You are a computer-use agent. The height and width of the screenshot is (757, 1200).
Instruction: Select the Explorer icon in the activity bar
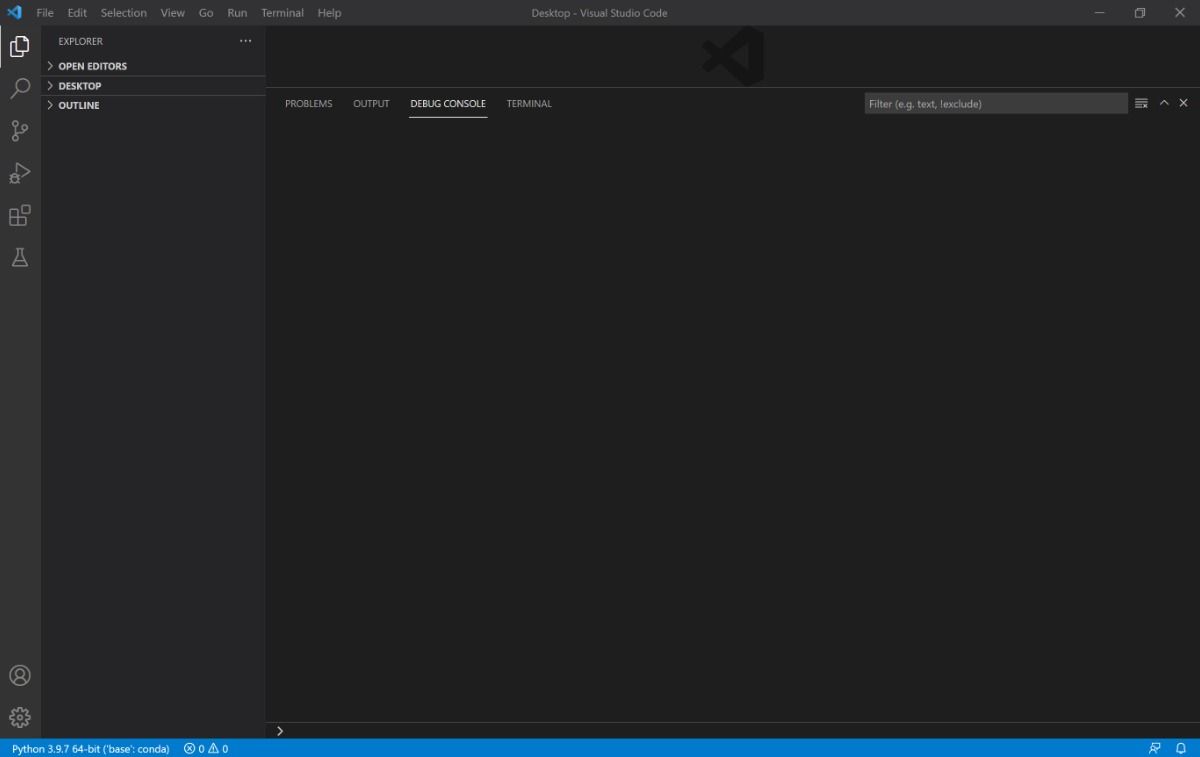point(20,45)
